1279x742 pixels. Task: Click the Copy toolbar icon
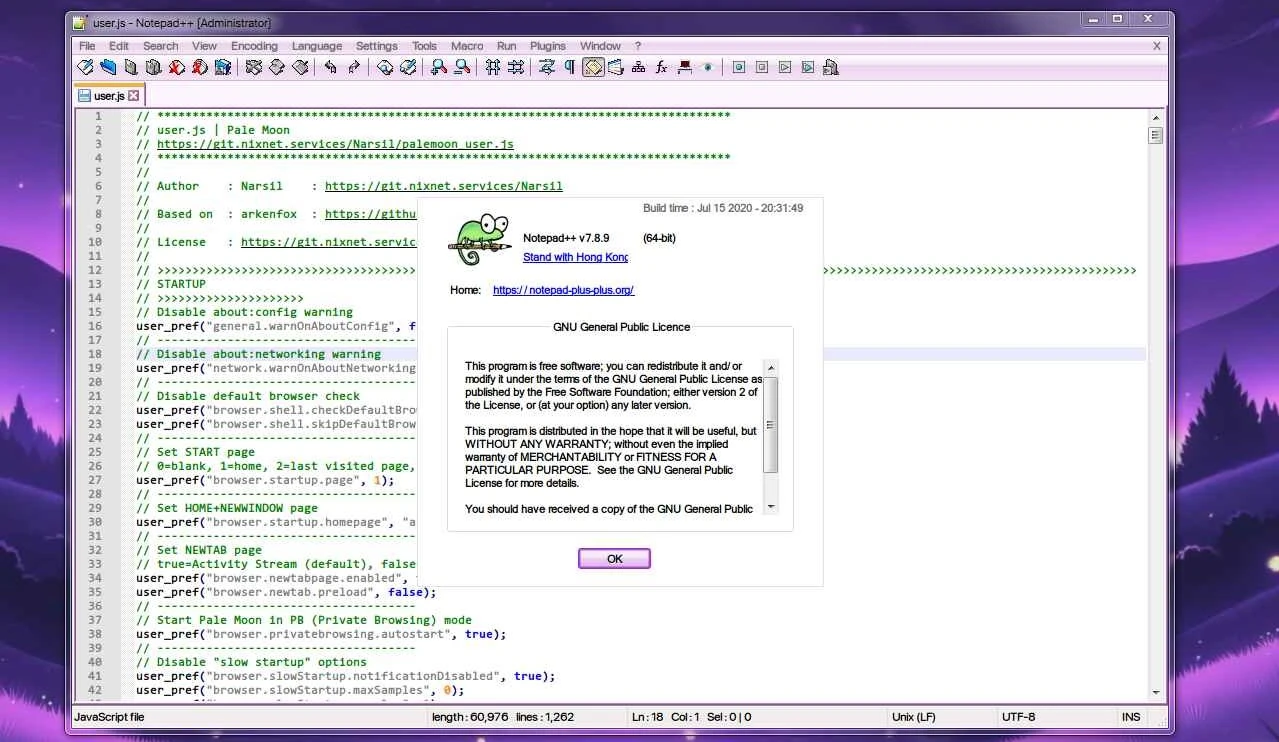pyautogui.click(x=277, y=67)
